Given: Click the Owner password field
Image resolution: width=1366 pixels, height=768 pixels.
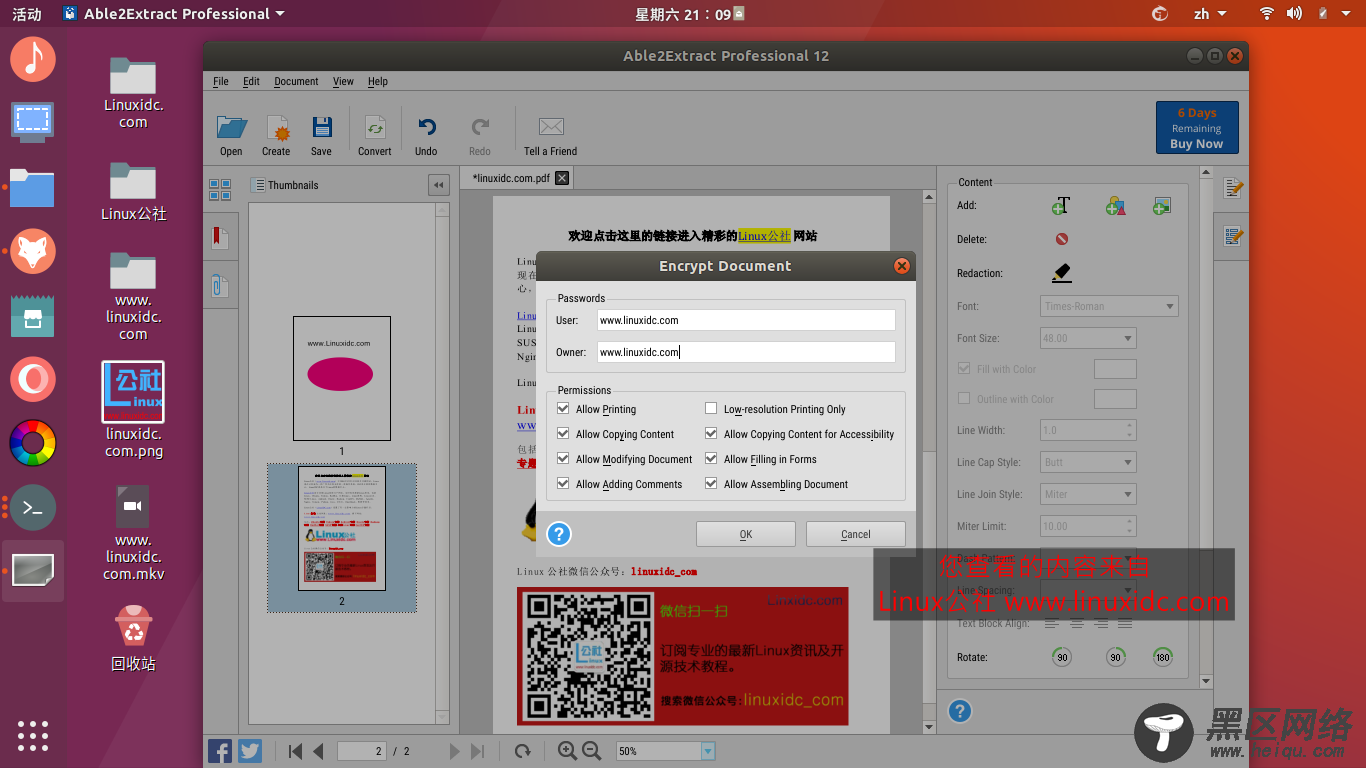Looking at the screenshot, I should point(746,352).
